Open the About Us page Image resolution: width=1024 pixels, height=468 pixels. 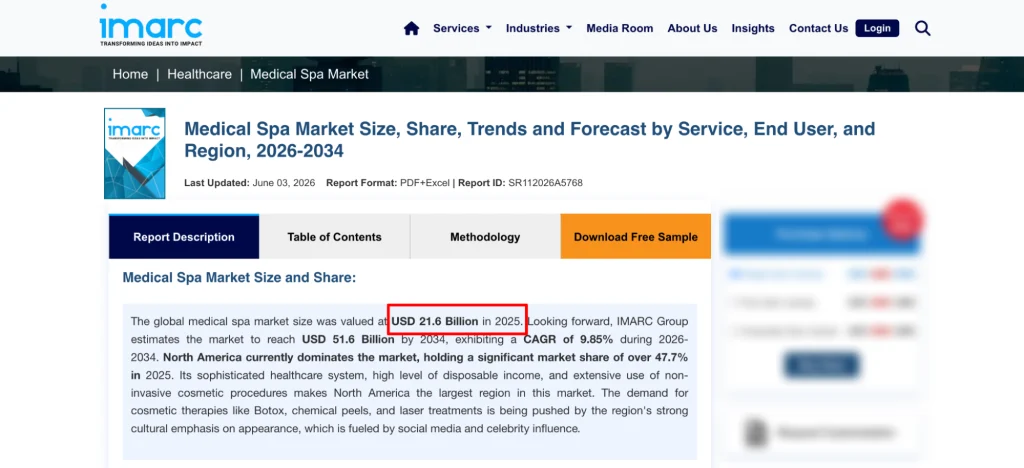coord(692,28)
